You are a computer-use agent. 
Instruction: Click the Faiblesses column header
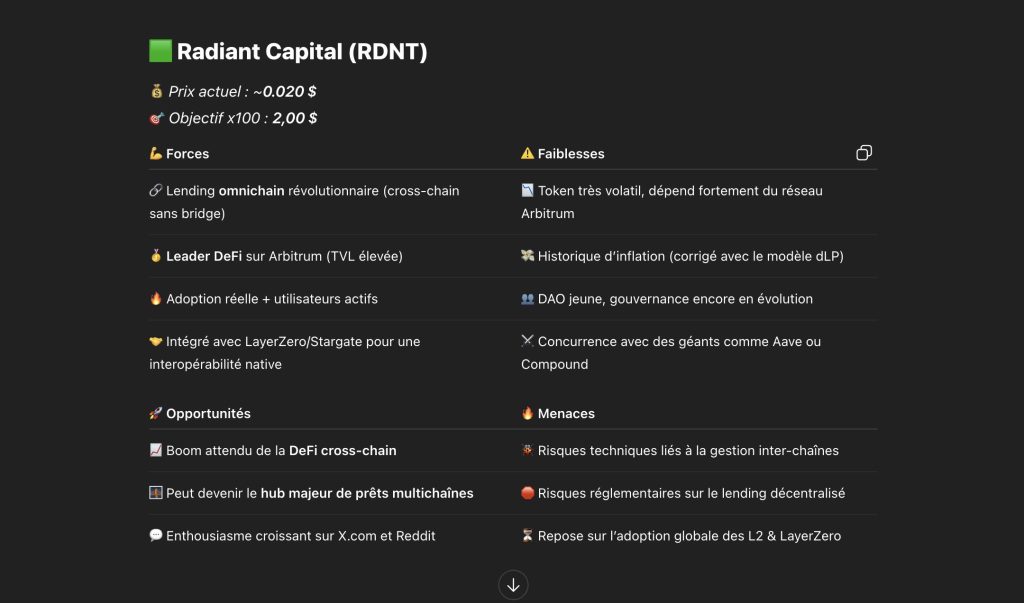[x=571, y=154]
